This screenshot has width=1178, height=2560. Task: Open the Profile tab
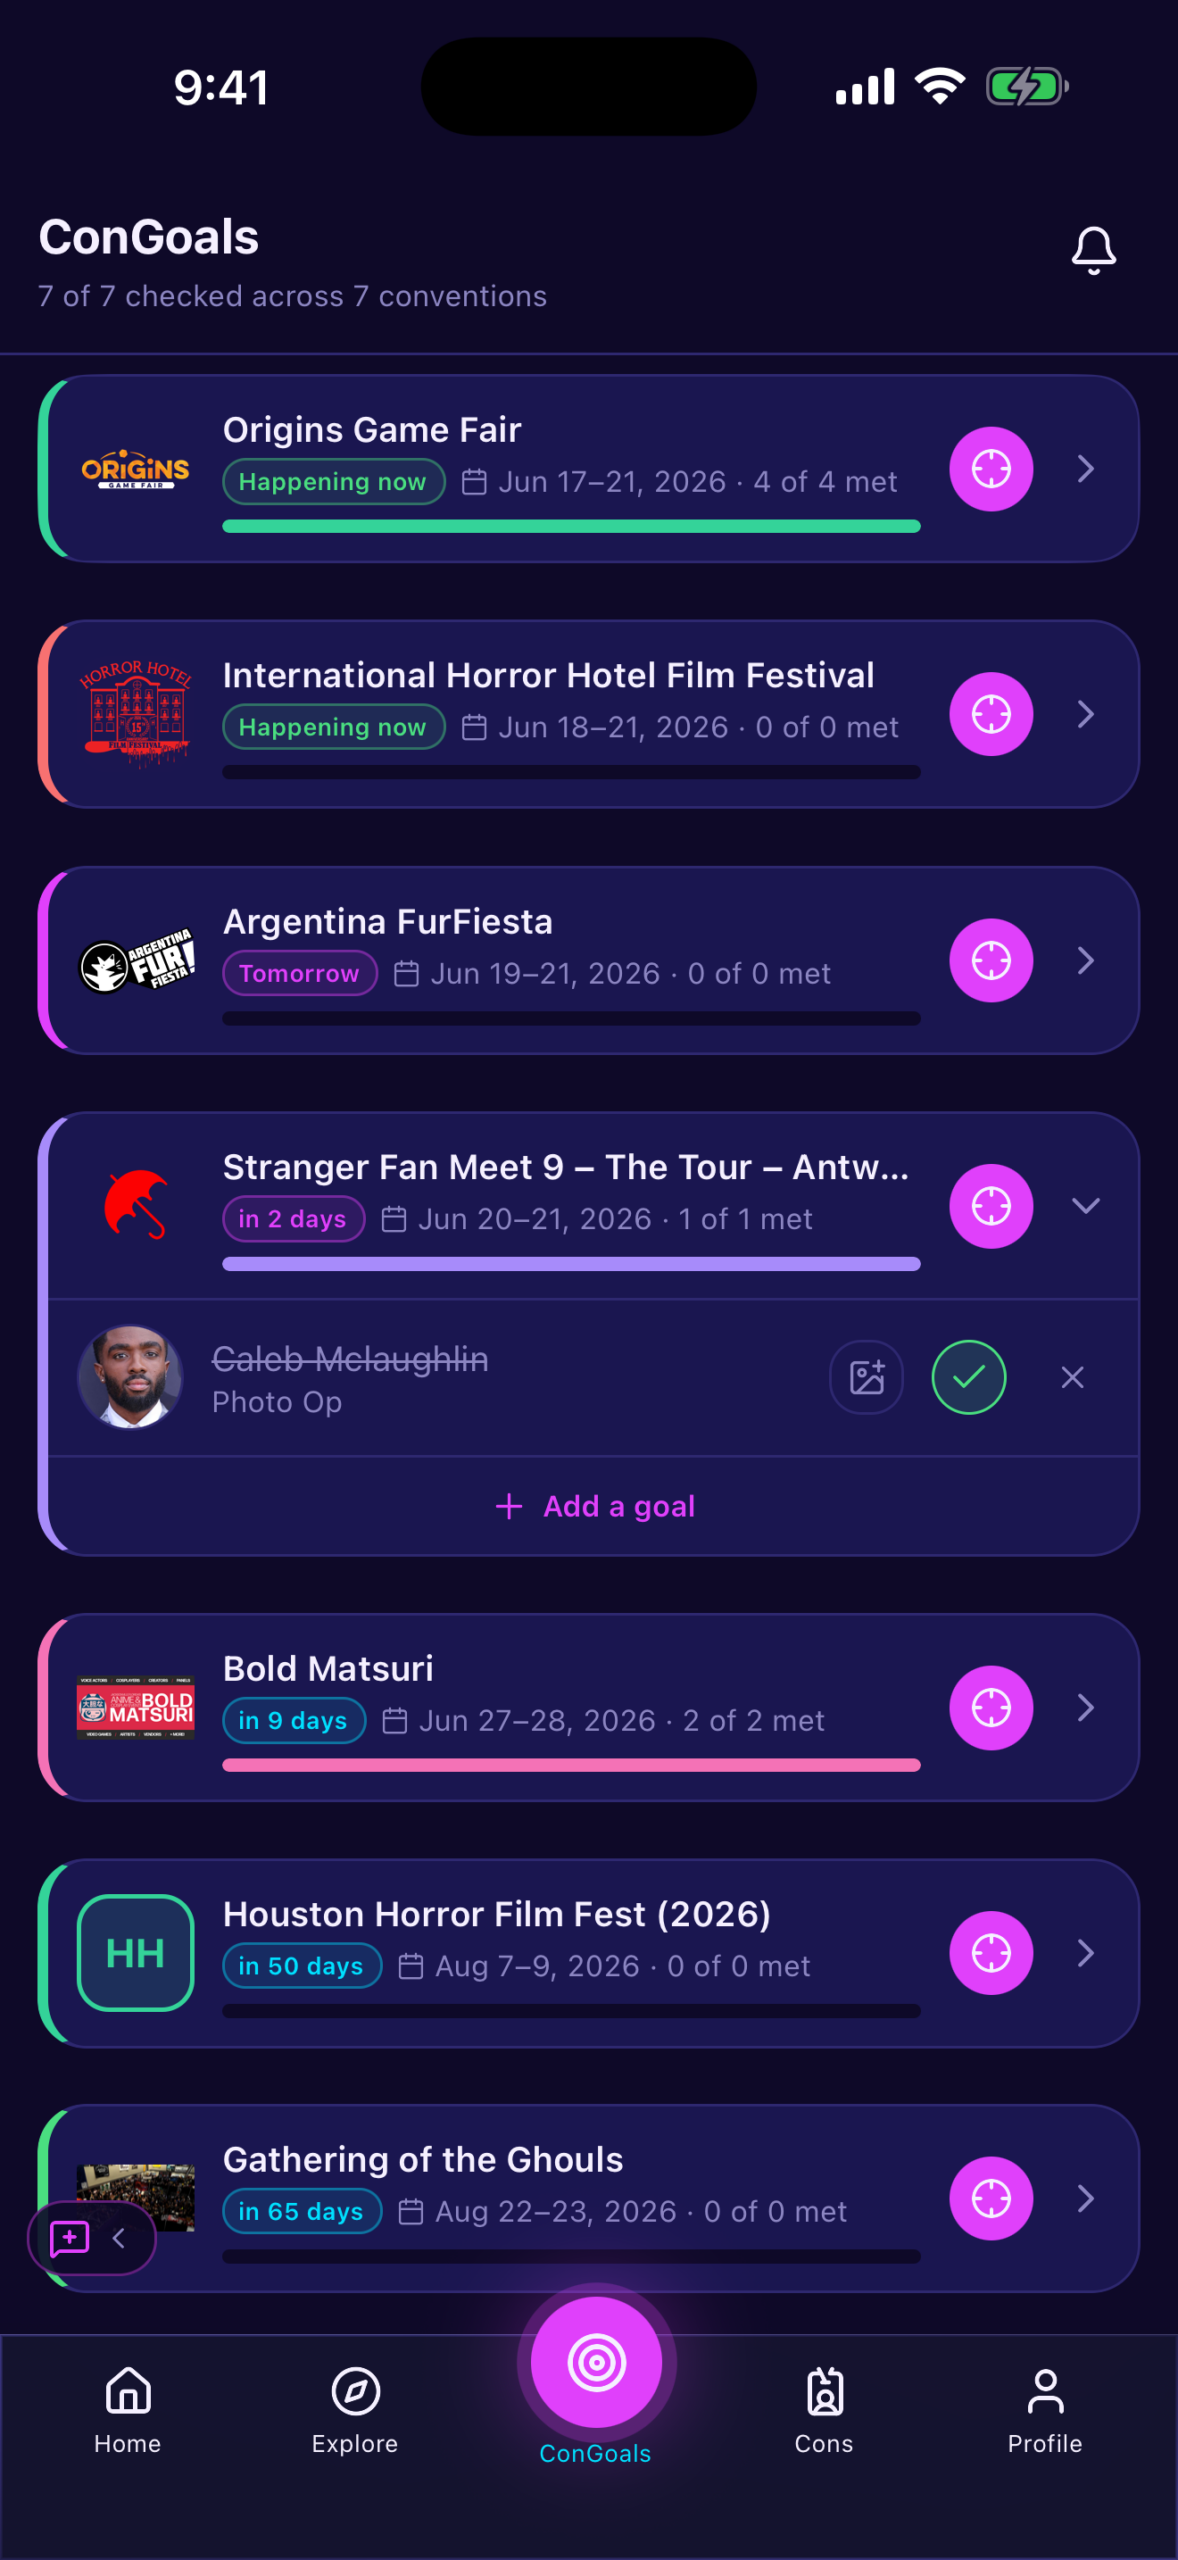click(x=1045, y=2410)
